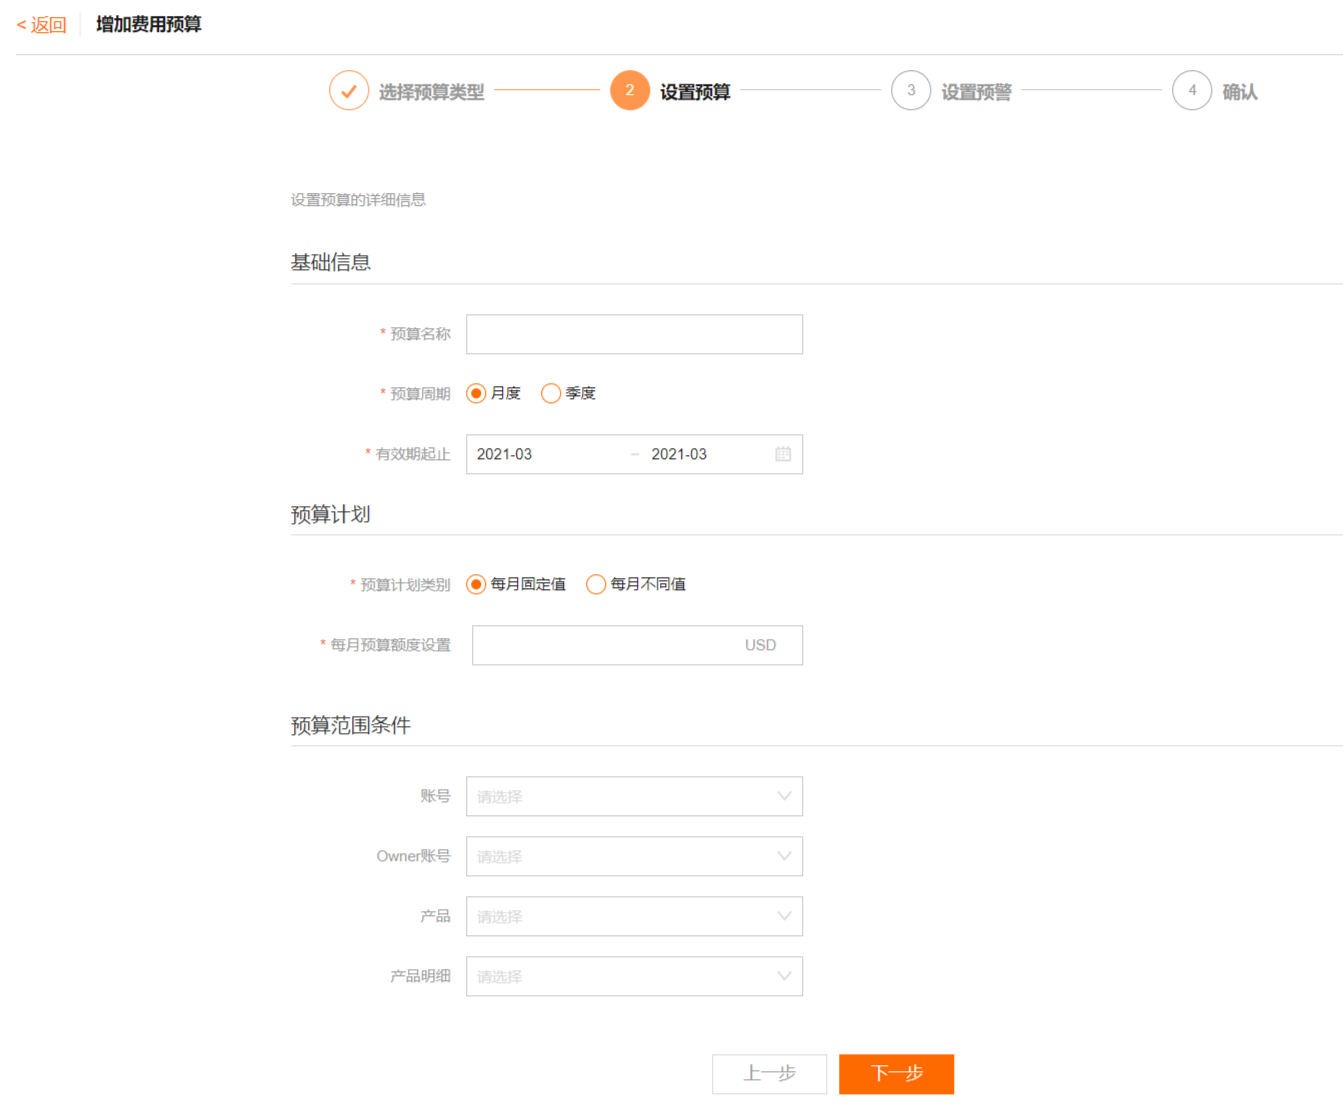Image resolution: width=1343 pixels, height=1110 pixels.
Task: Click the 上一步 button
Action: [x=769, y=1074]
